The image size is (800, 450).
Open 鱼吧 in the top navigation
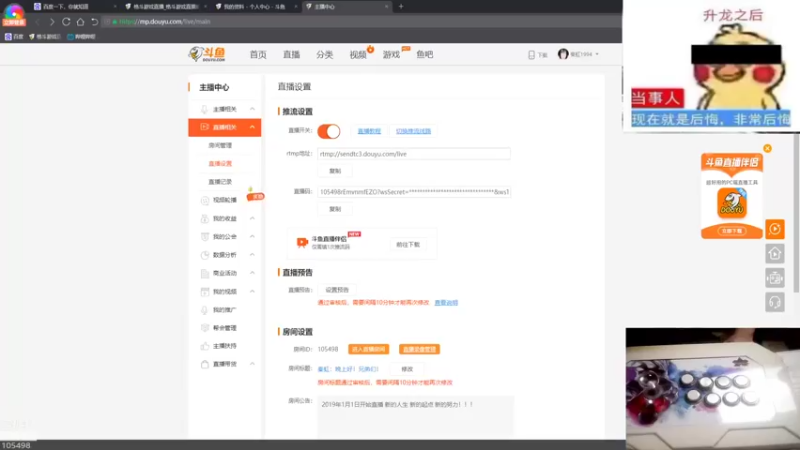click(424, 55)
